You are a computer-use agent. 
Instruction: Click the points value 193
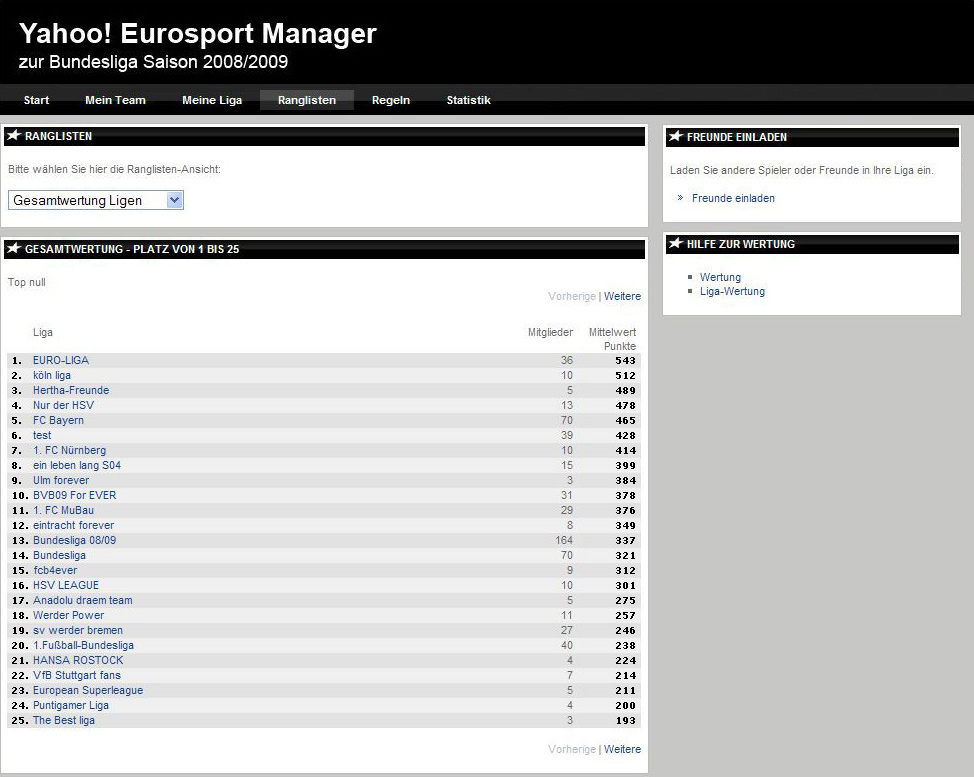point(626,720)
